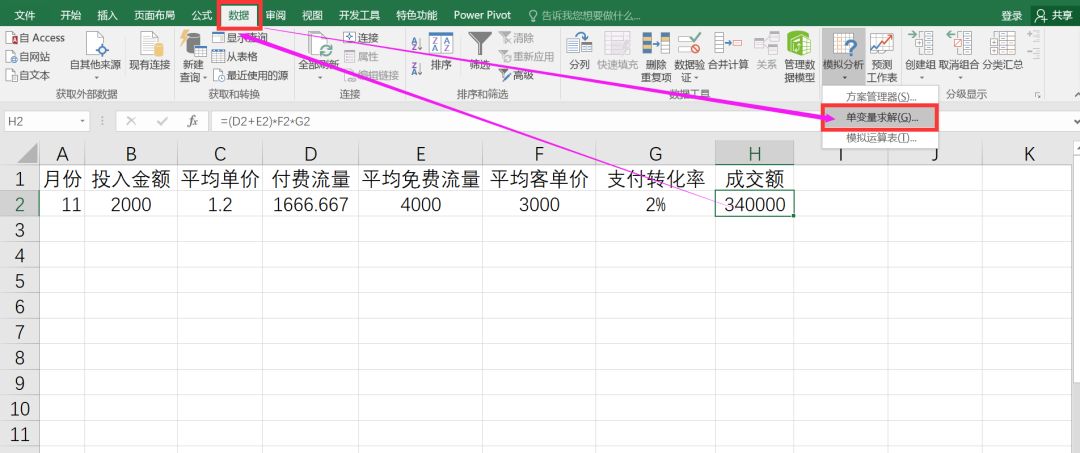
Task: Select cell G2 showing 2%
Action: (656, 204)
